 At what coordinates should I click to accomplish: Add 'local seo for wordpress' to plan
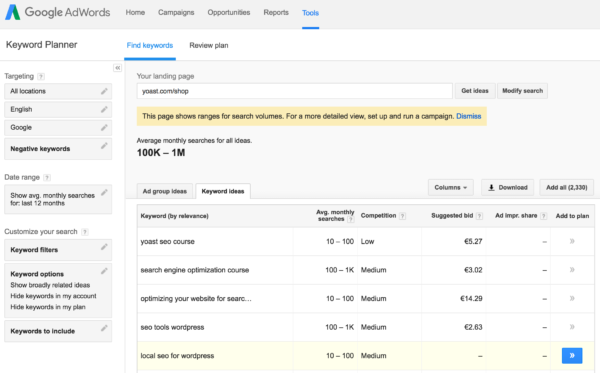coord(572,356)
